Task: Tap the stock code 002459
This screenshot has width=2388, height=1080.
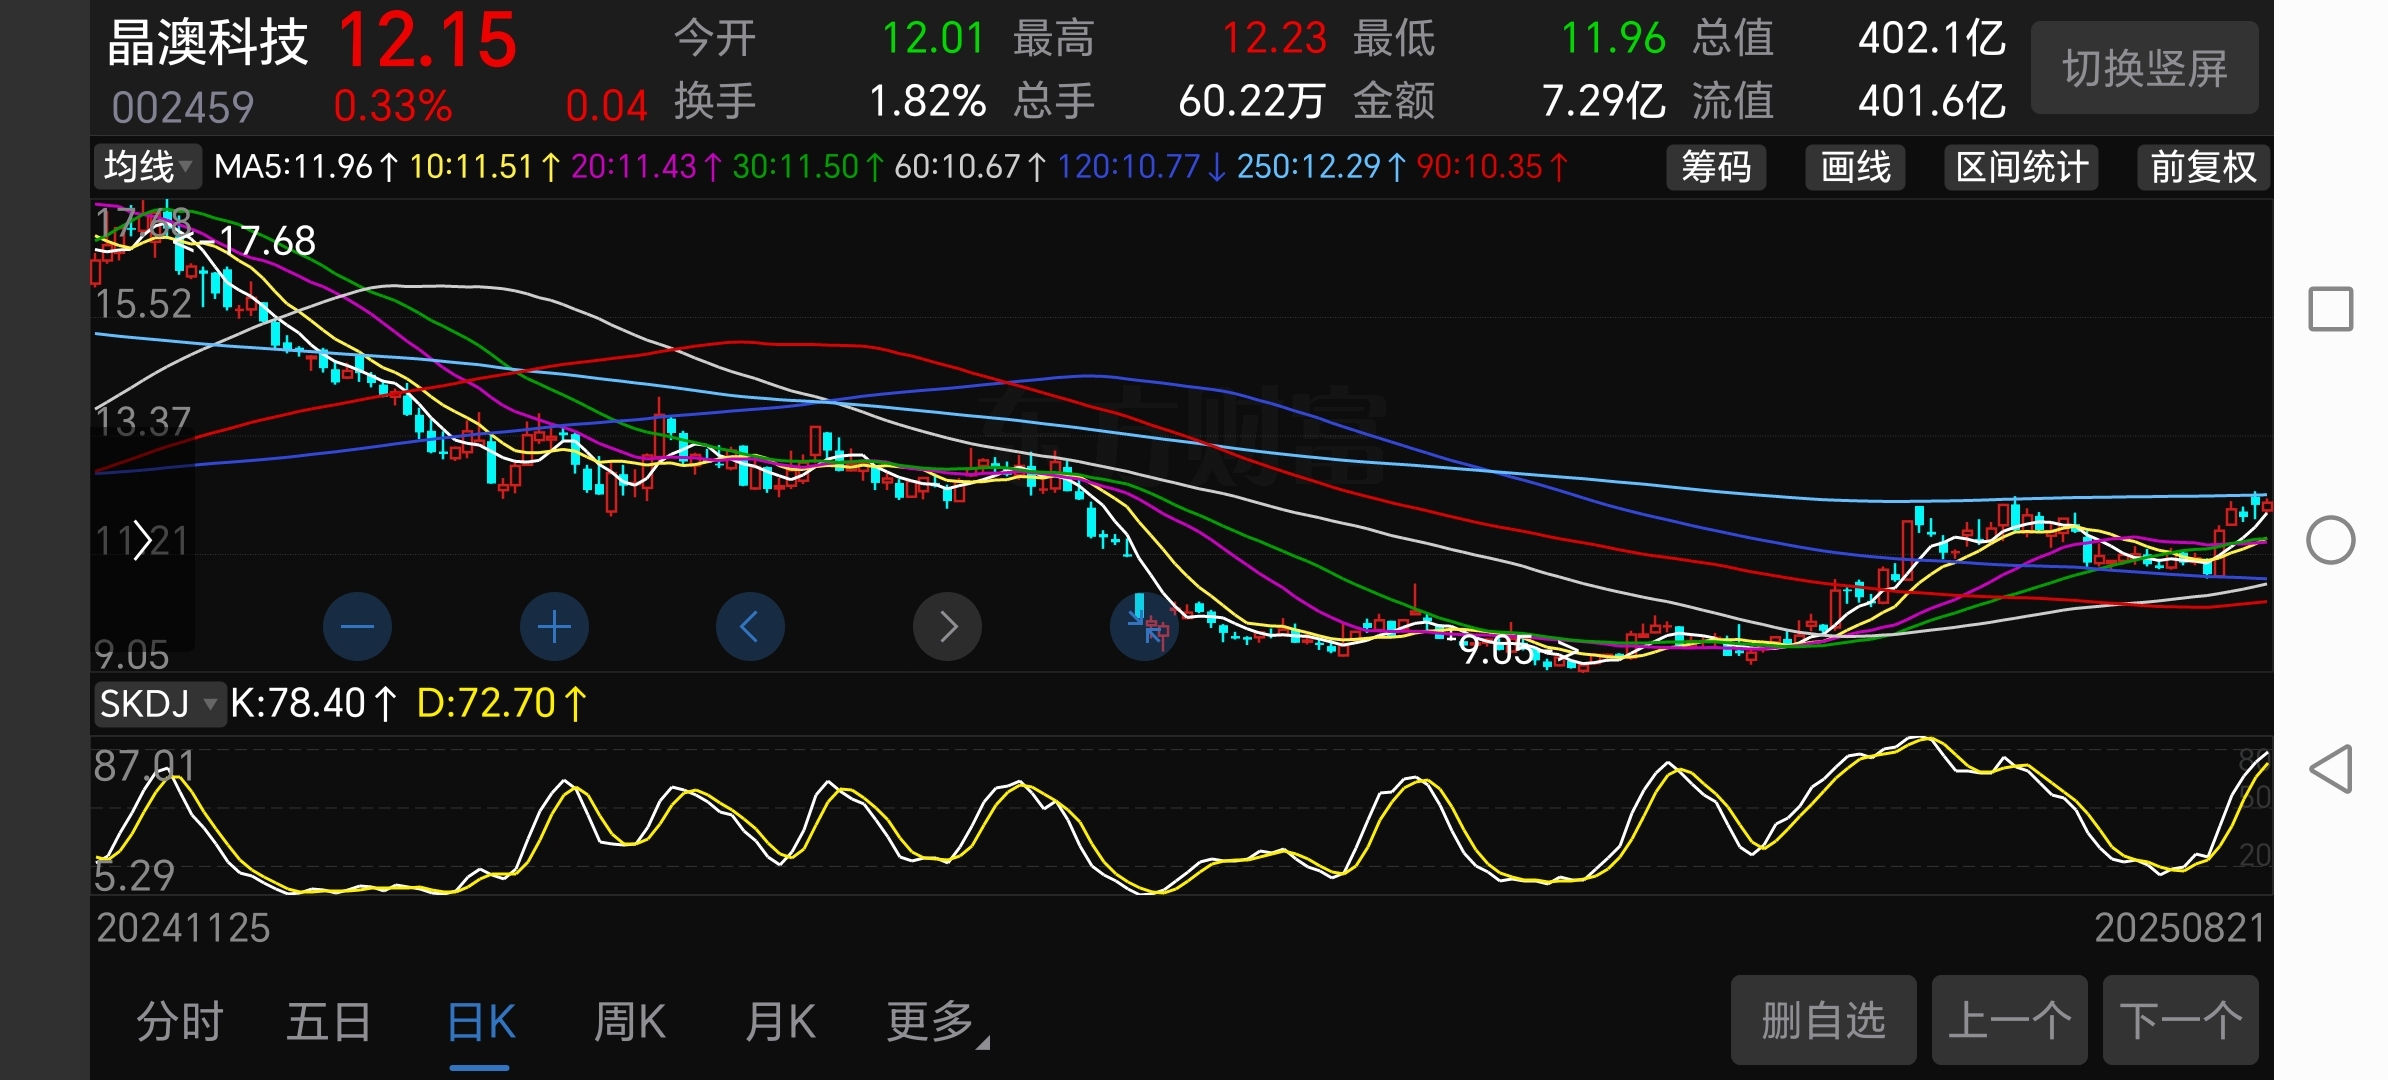Action: coord(182,107)
